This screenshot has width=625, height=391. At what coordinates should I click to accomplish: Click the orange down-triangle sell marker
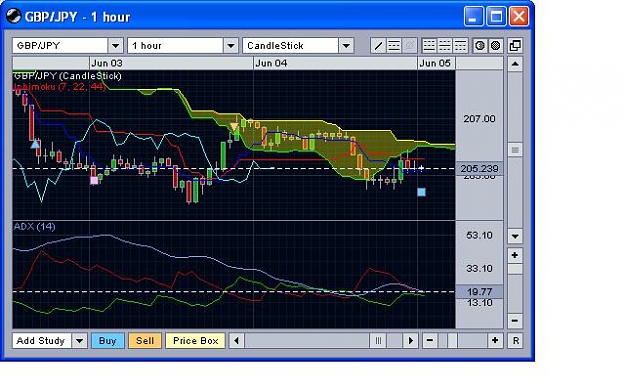pos(234,127)
